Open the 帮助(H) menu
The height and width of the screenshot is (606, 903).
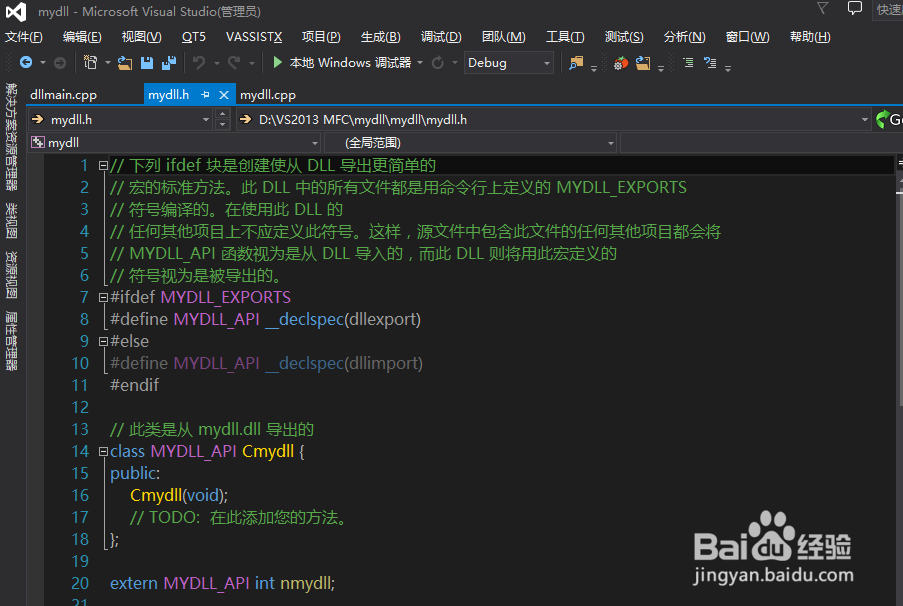point(810,37)
